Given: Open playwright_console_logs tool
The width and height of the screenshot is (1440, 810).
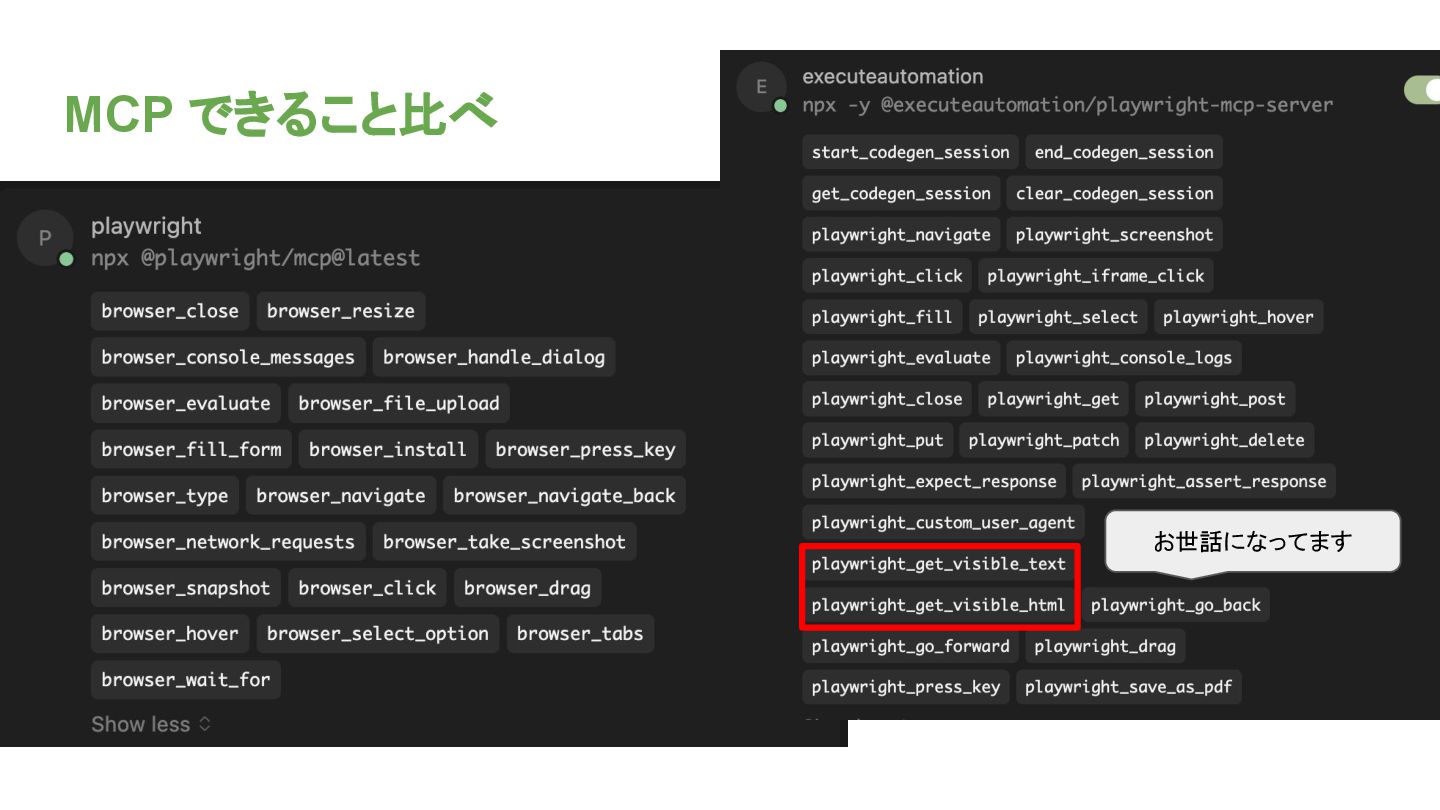Looking at the screenshot, I should 1124,357.
